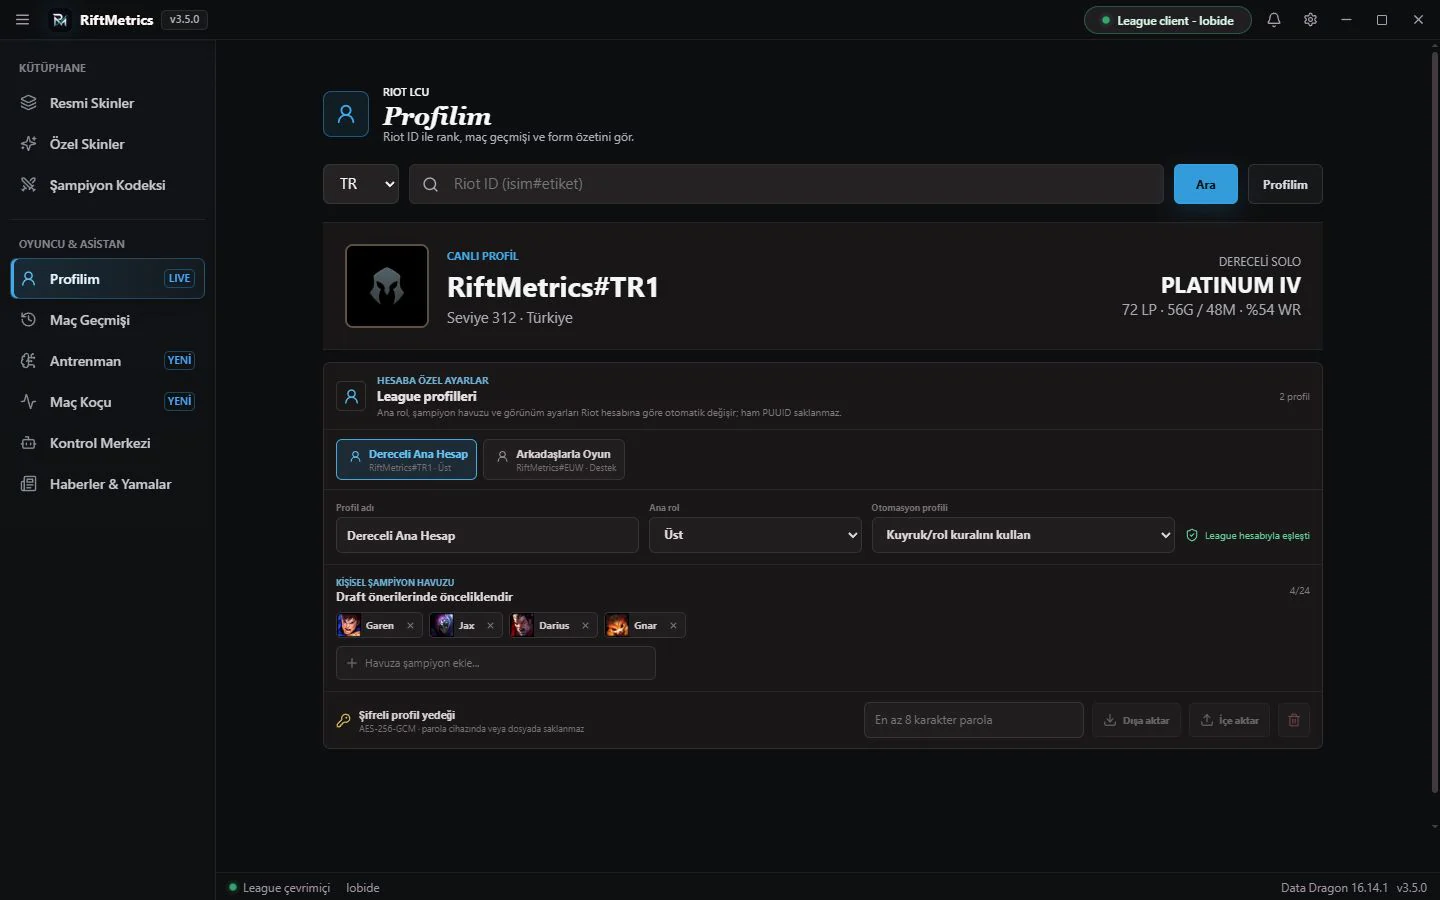Focus the Havuza şampiyon ekle field
The width and height of the screenshot is (1440, 900).
(x=496, y=663)
